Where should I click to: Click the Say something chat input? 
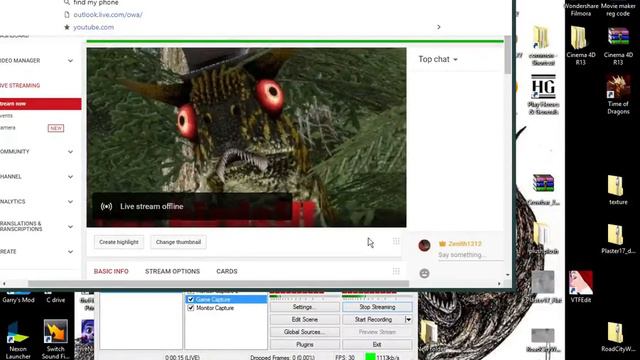tap(471, 255)
